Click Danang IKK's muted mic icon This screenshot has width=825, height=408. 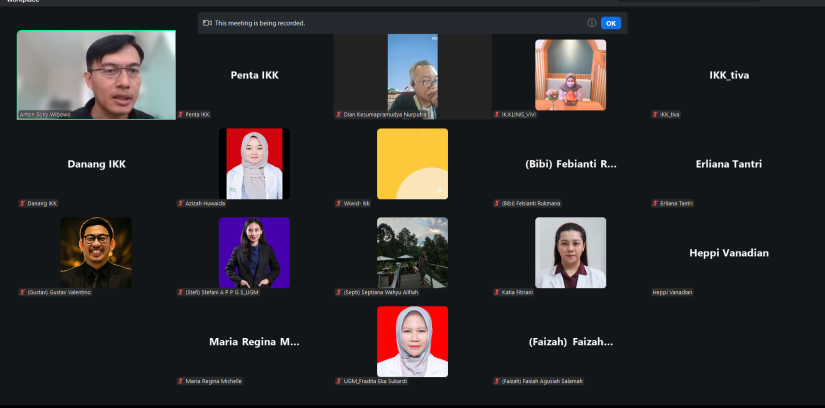[22, 203]
